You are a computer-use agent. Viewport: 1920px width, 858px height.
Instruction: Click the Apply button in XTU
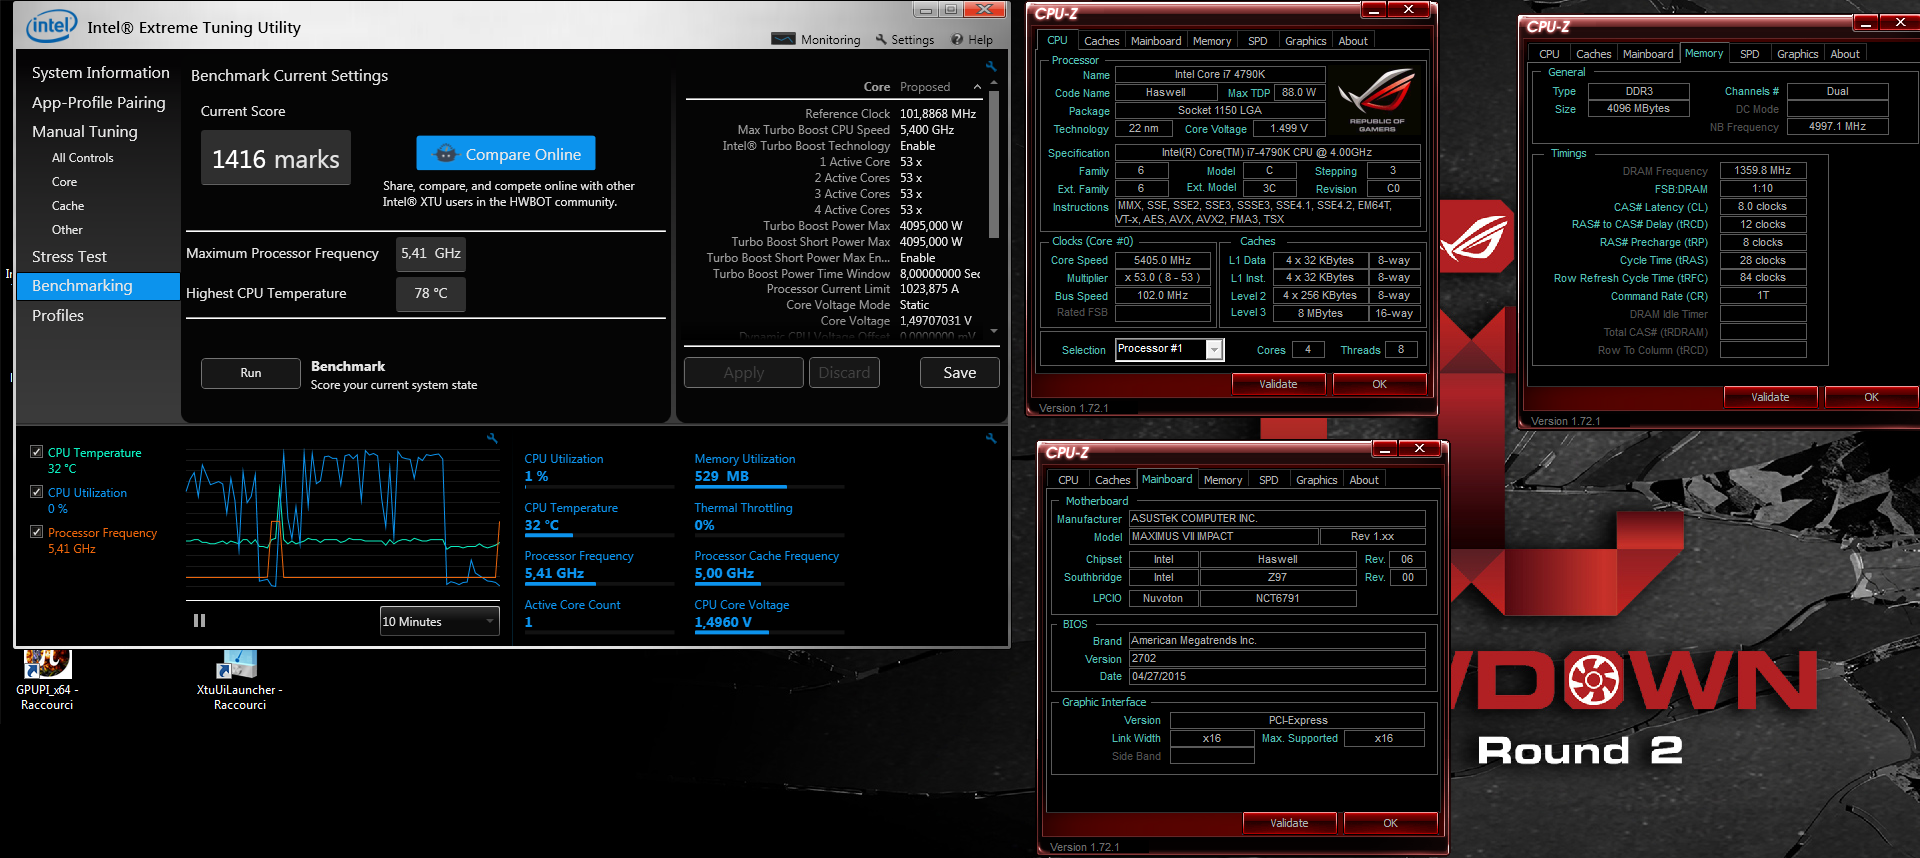tap(744, 373)
